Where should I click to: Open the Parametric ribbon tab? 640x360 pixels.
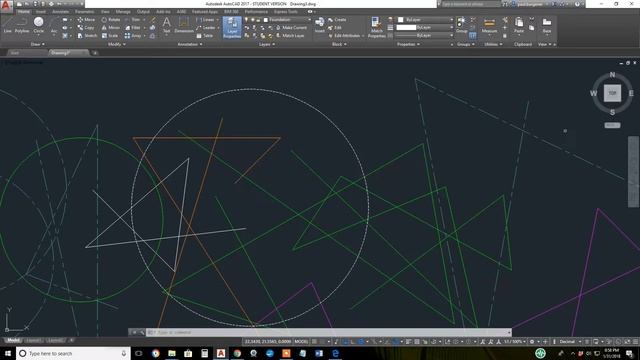coord(84,11)
